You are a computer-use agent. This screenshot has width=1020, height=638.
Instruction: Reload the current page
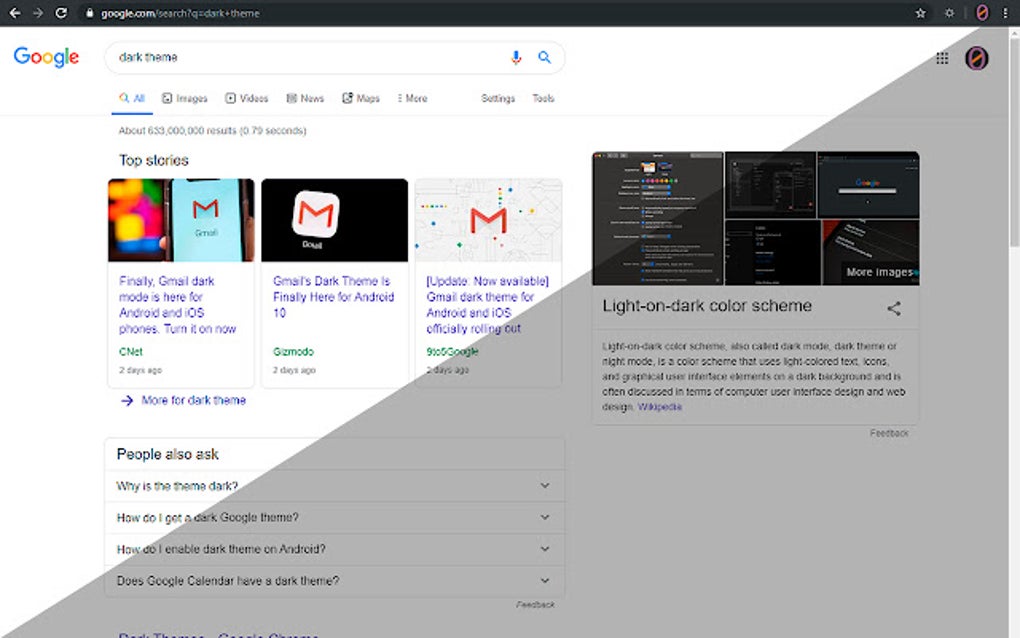[x=62, y=13]
